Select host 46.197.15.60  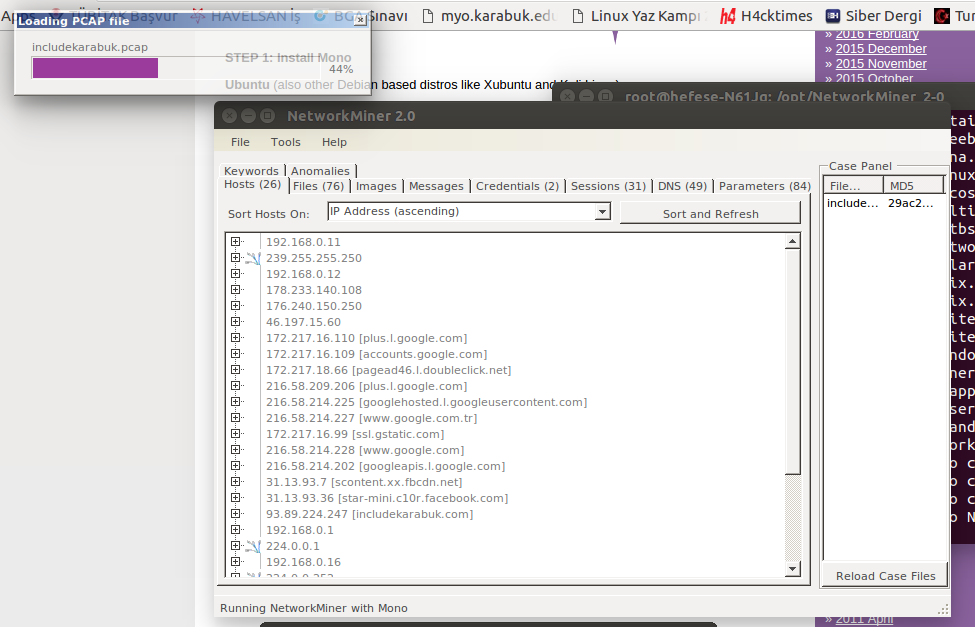coord(303,322)
